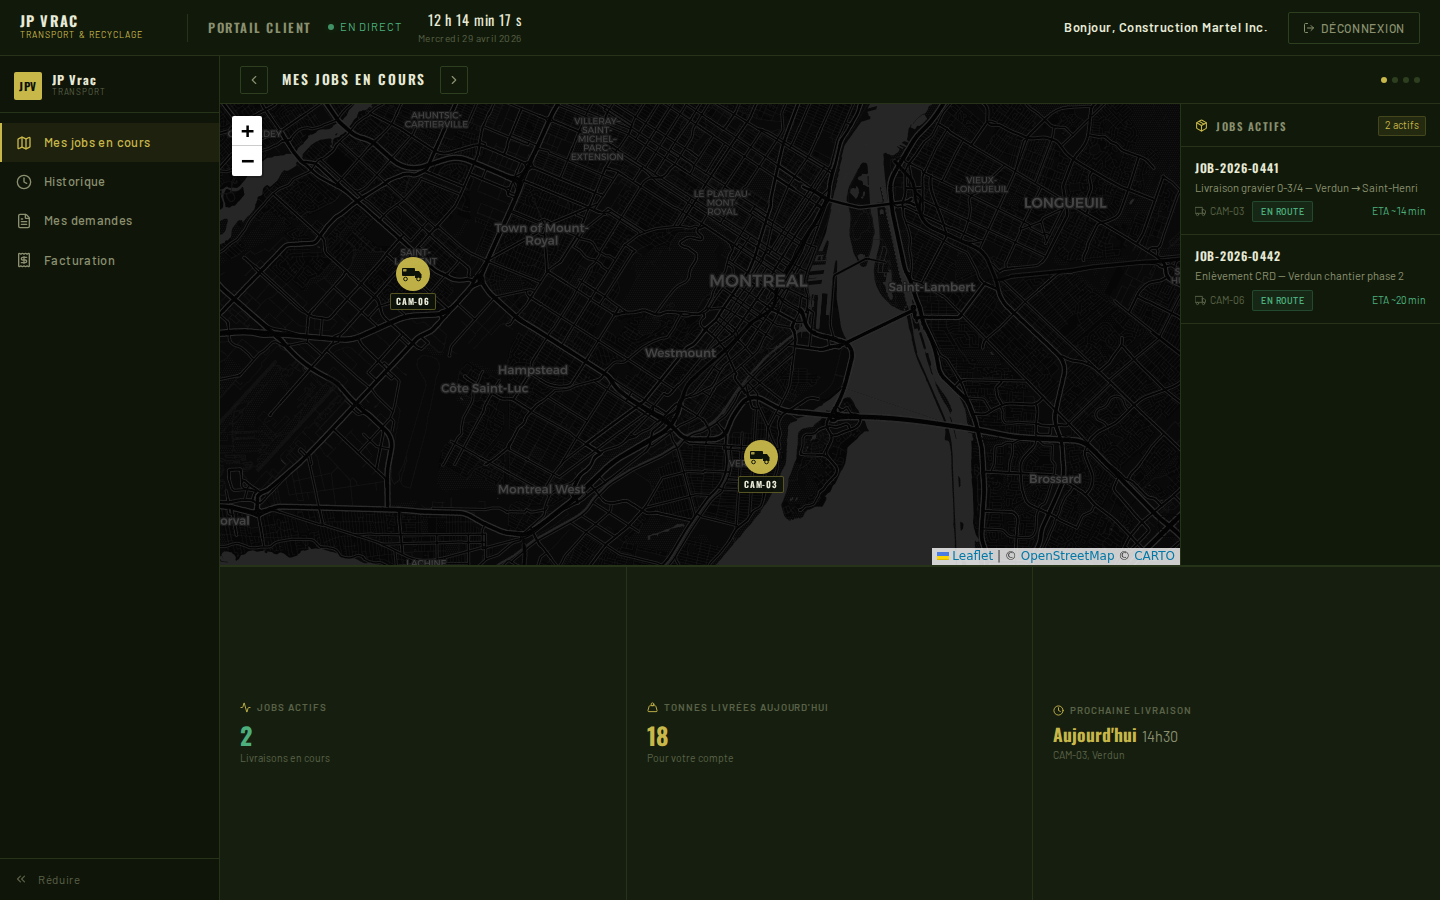Open Mes jobs en cours menu item

click(97, 143)
